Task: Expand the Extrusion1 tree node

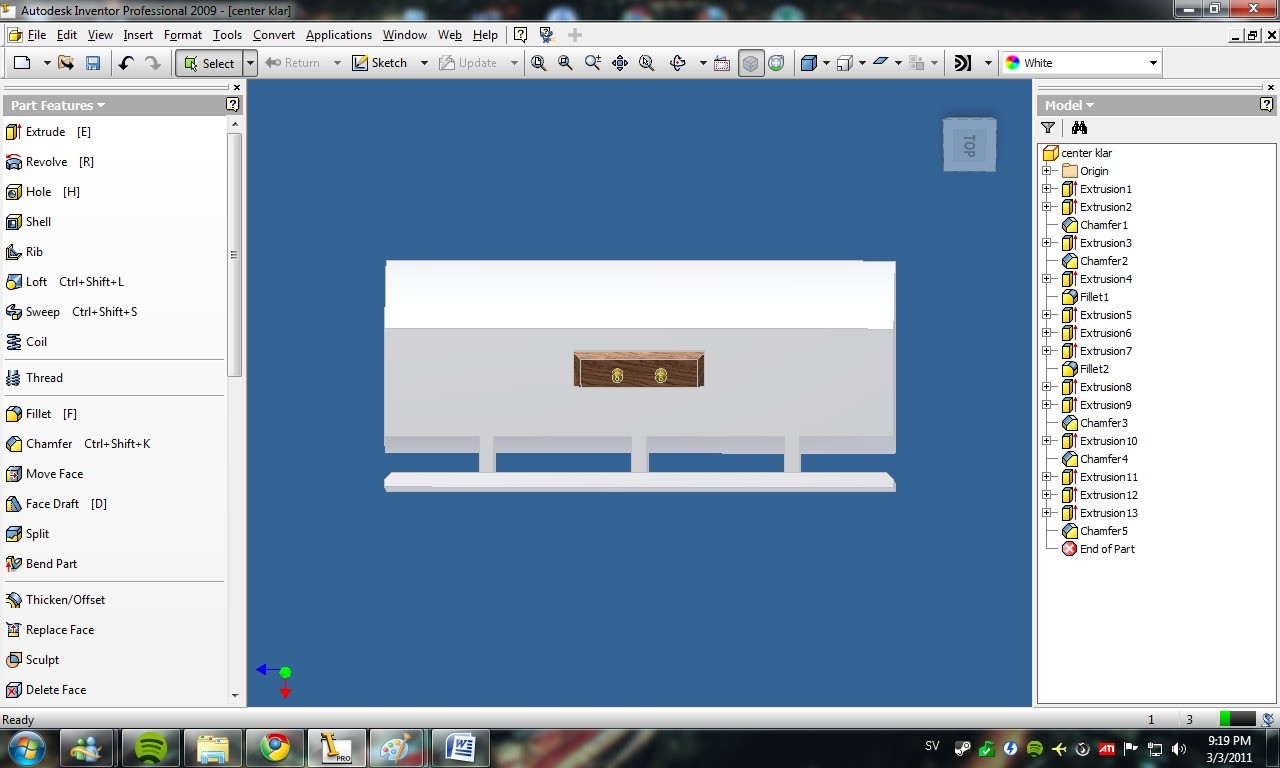Action: click(1046, 189)
